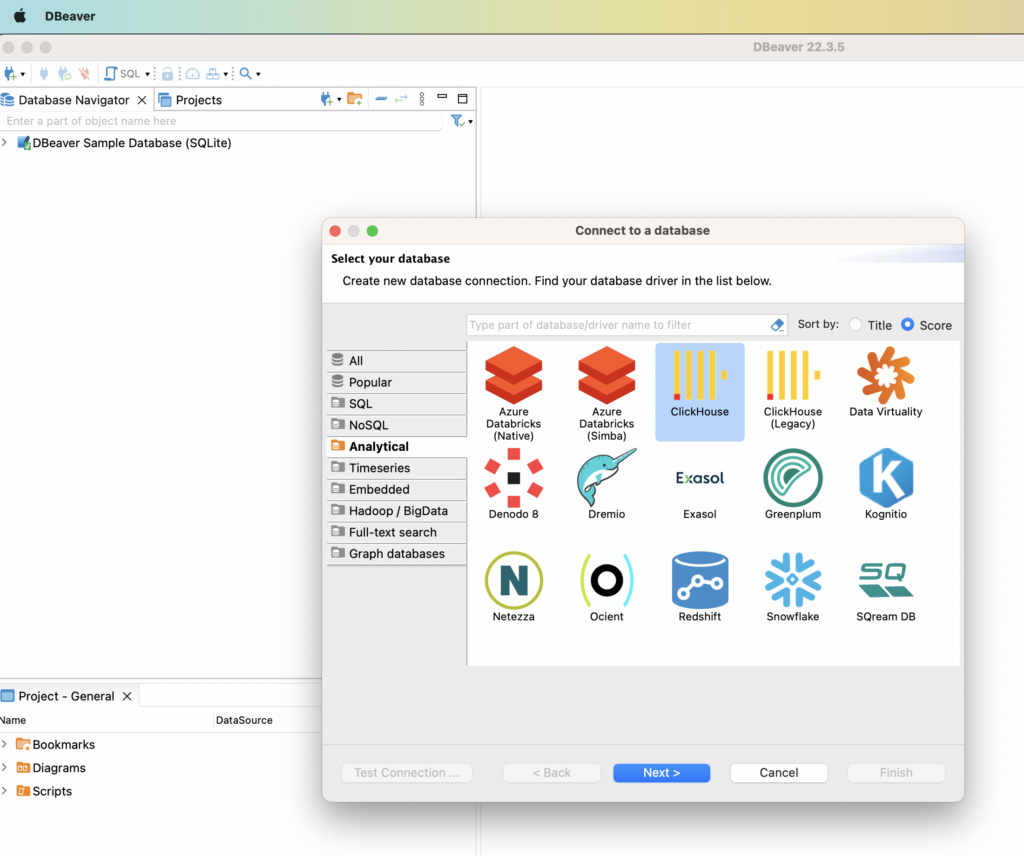Viewport: 1024px width, 856px height.
Task: Open dropdown arrow beside commit mode icon
Action: [x=225, y=74]
